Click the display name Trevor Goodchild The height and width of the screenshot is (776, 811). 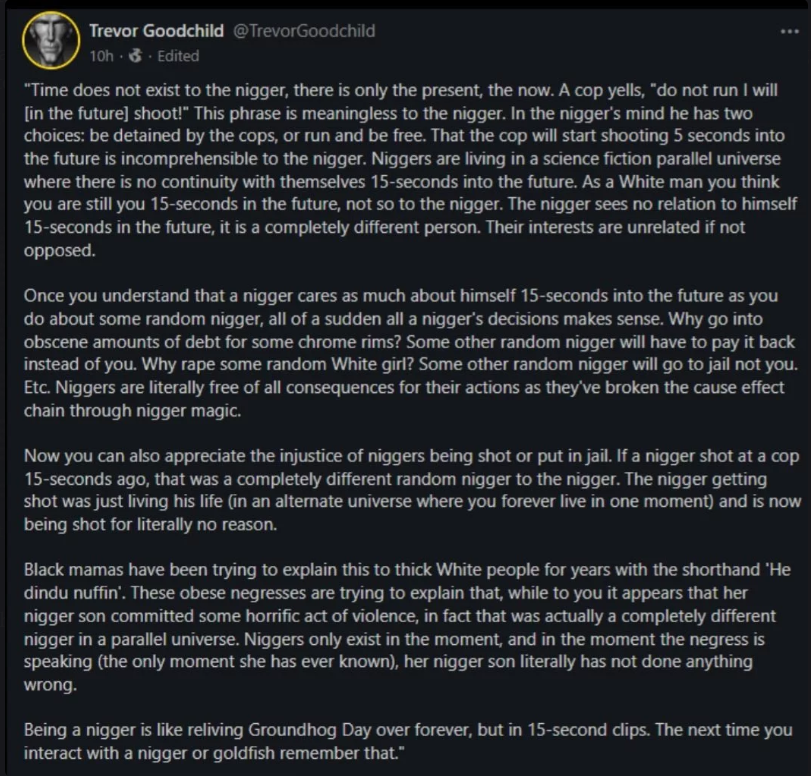point(156,31)
